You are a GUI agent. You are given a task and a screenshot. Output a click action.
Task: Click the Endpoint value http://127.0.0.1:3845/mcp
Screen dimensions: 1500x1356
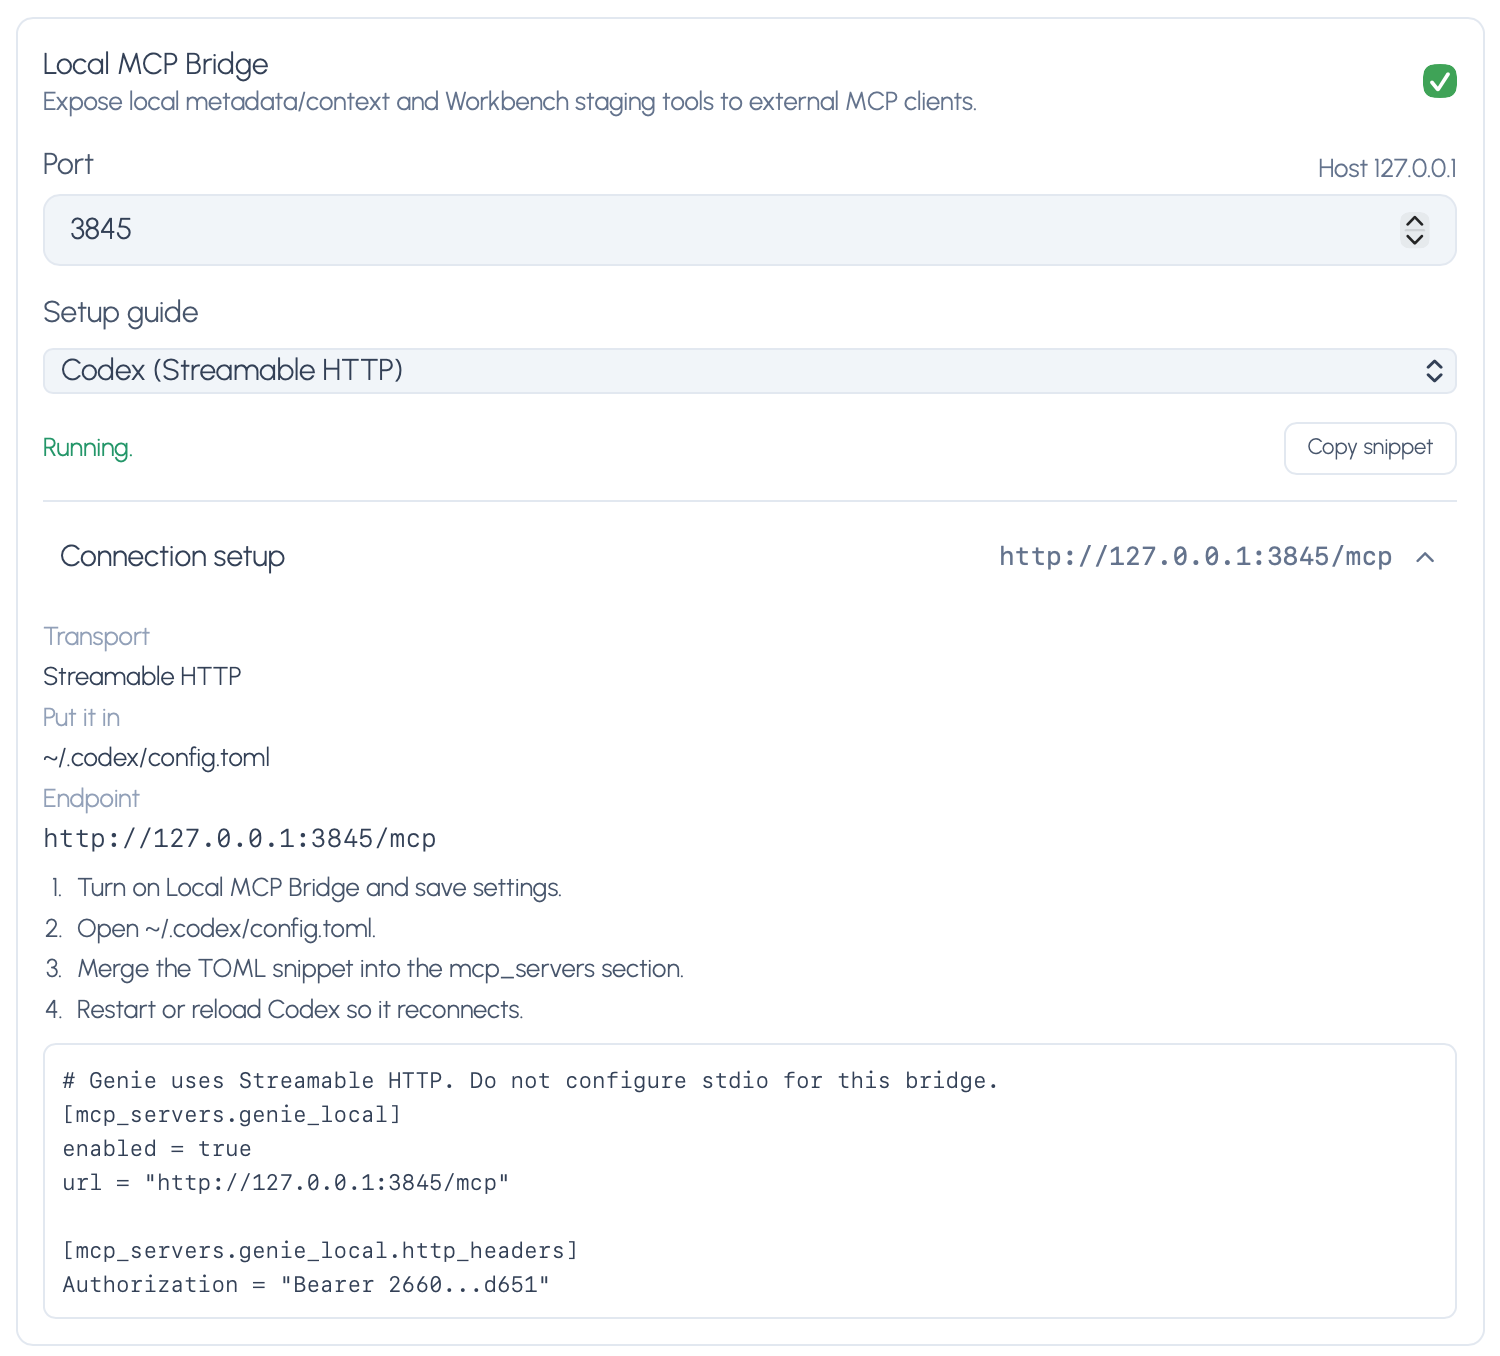tap(240, 838)
